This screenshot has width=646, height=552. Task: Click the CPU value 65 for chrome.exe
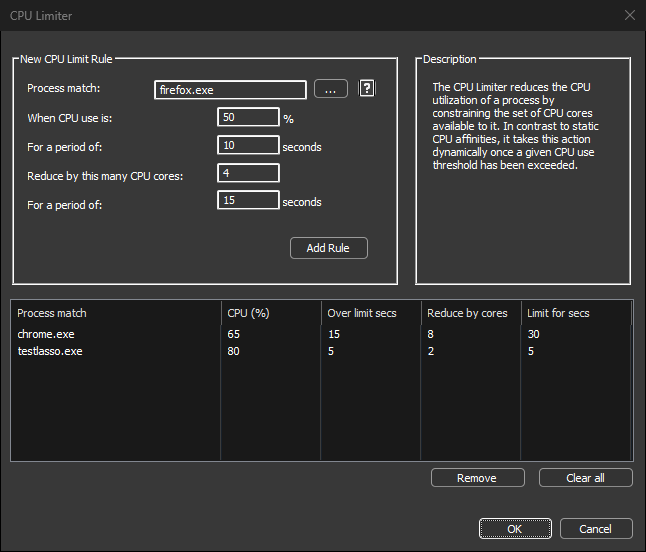(234, 334)
